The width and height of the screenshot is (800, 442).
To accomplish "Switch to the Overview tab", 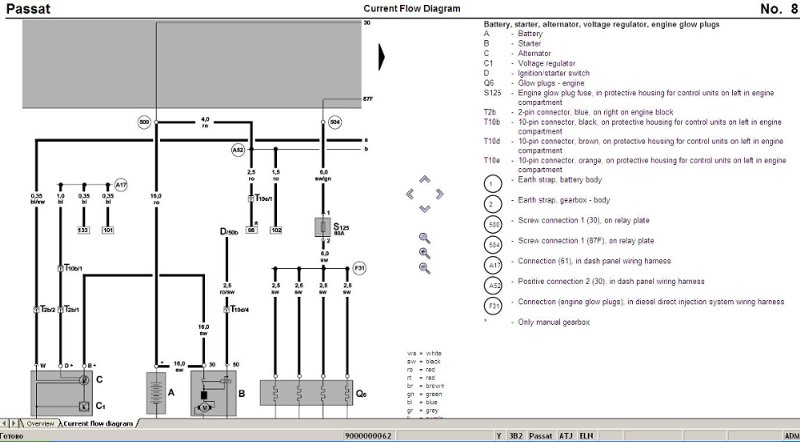I will click(40, 424).
